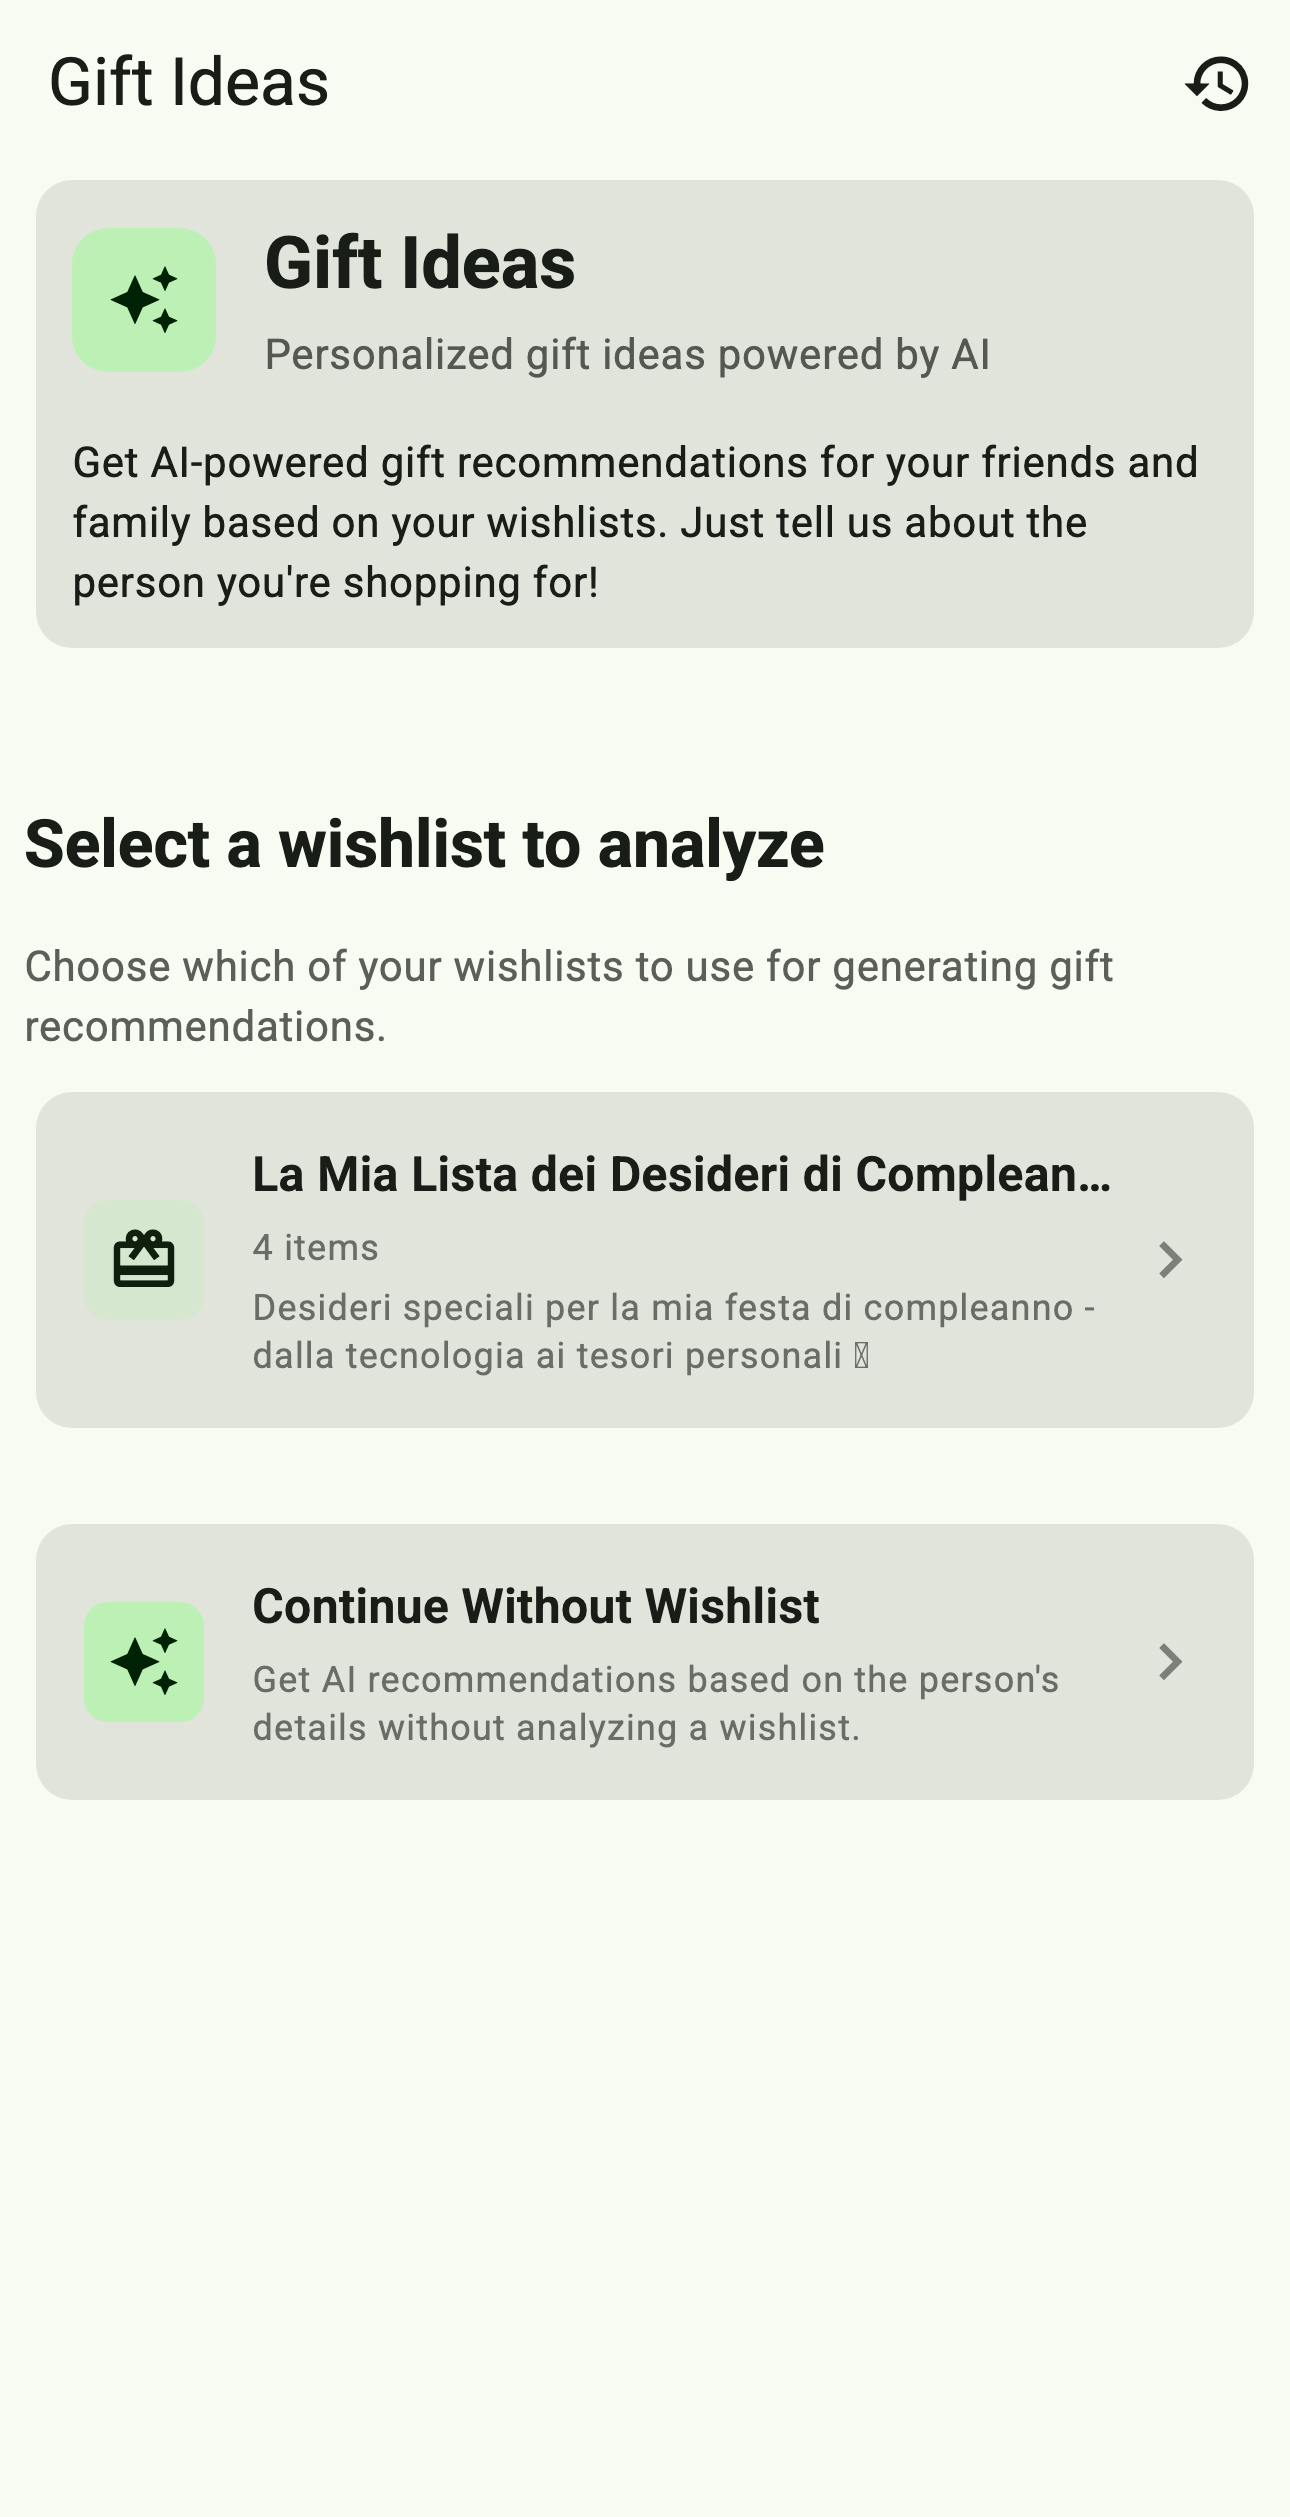
Task: Click the Italian wishlist description text
Action: coord(674,1331)
